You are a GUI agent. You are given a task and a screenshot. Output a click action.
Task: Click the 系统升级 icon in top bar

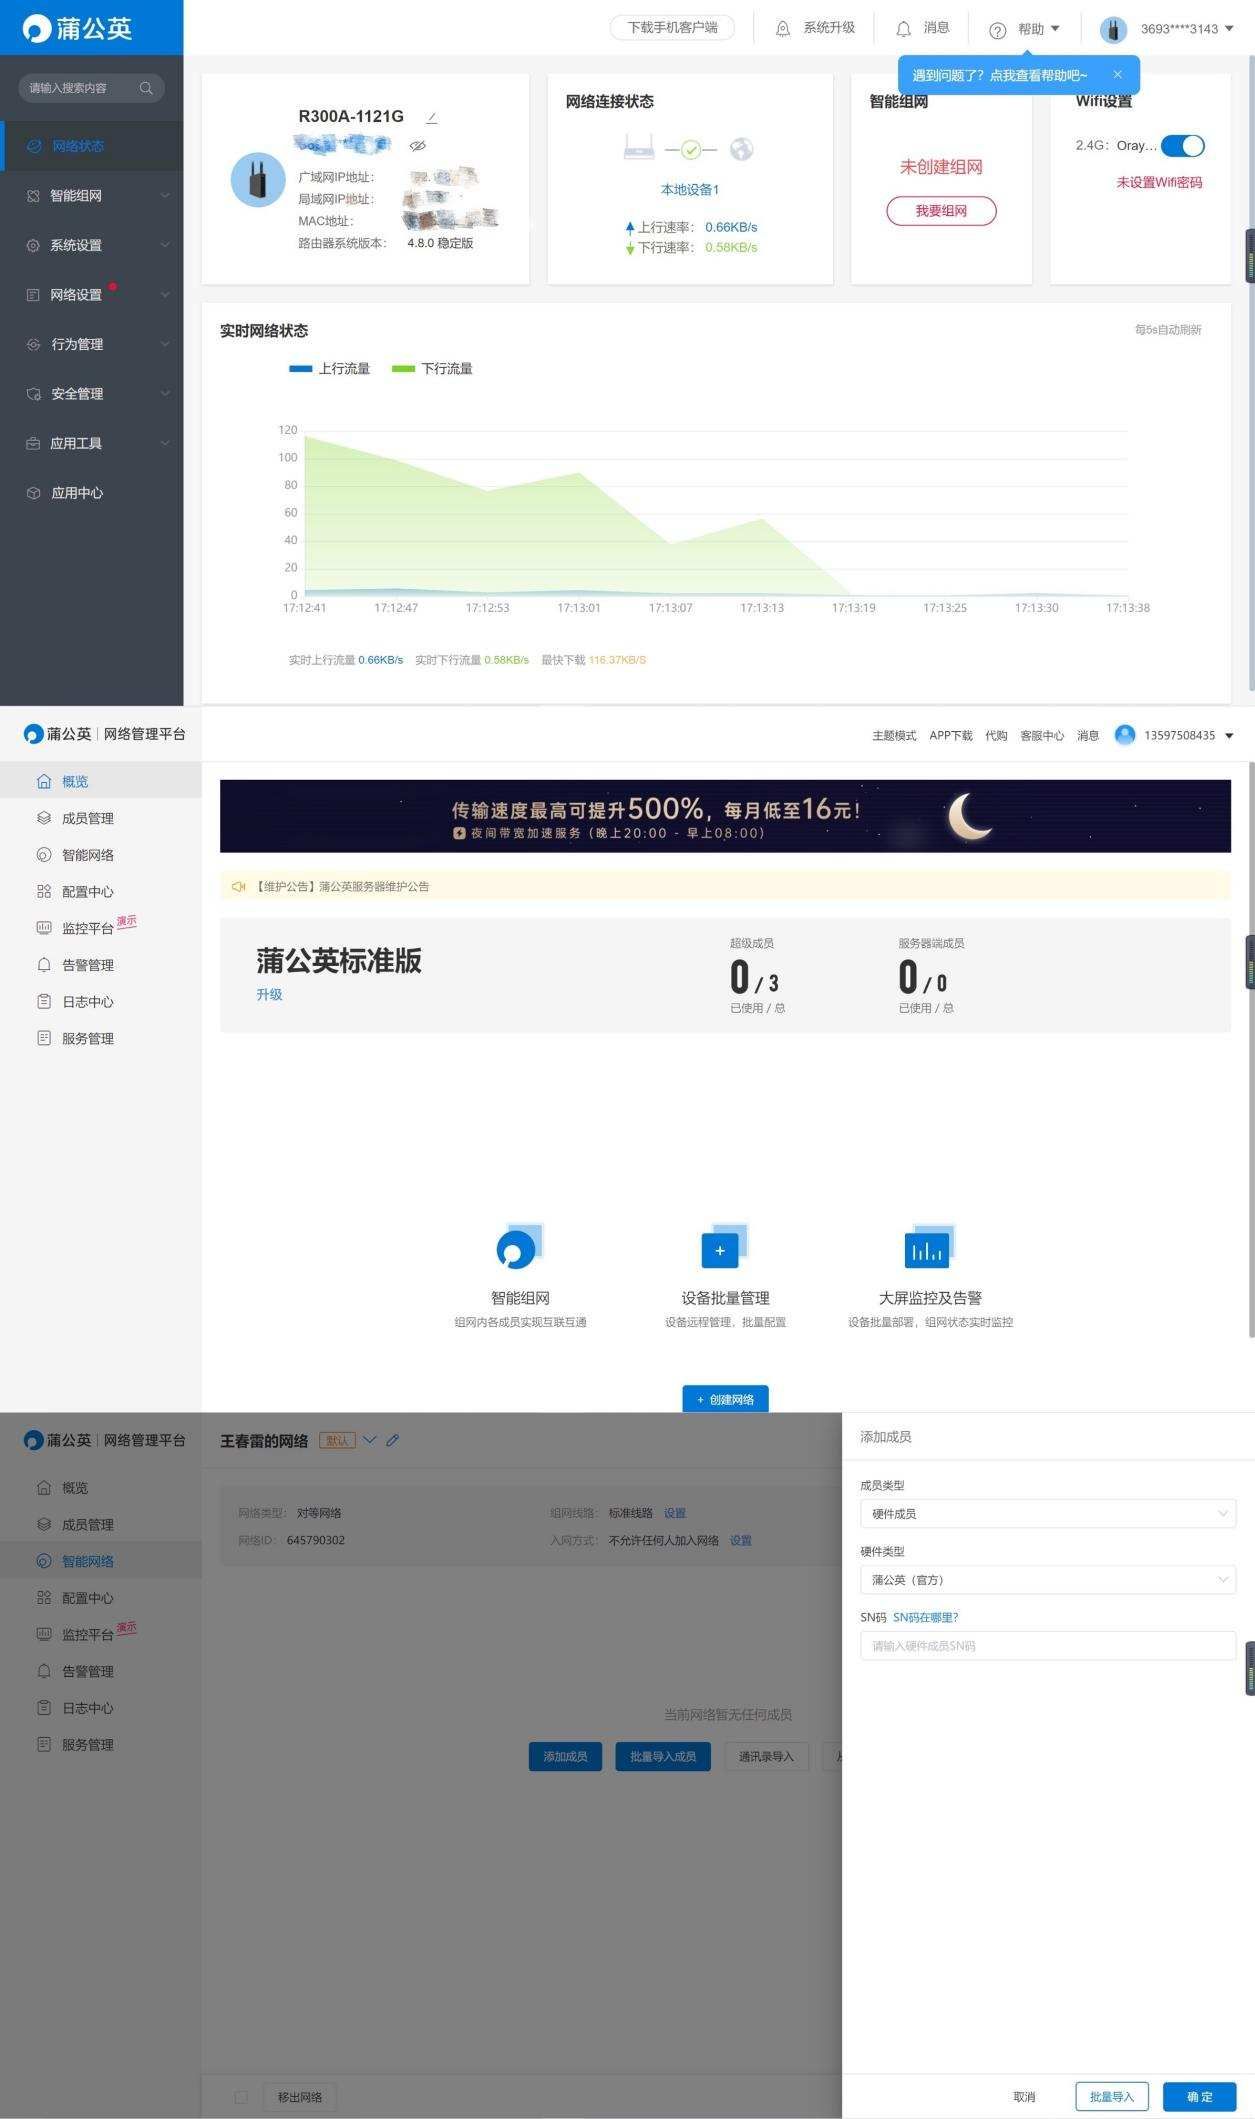(x=783, y=29)
